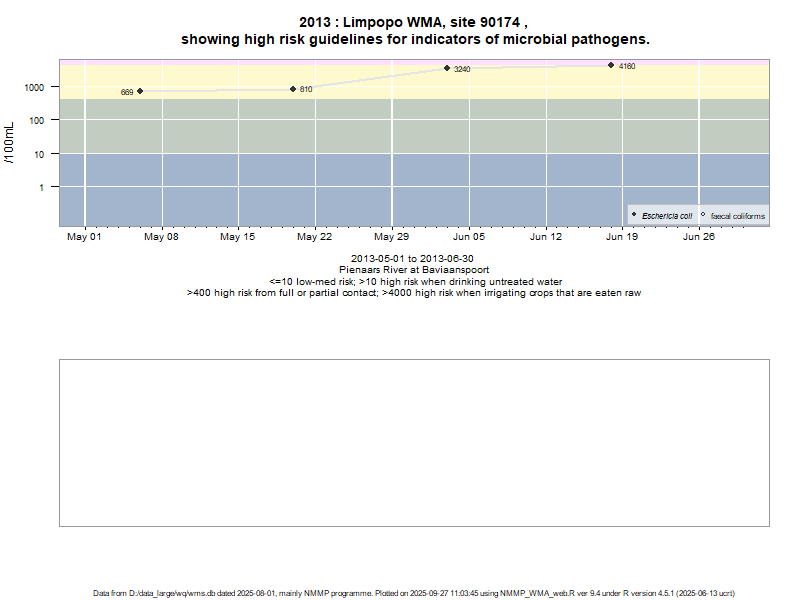Click the 10 y-axis tick label
This screenshot has height=600, width=800.
coord(40,154)
